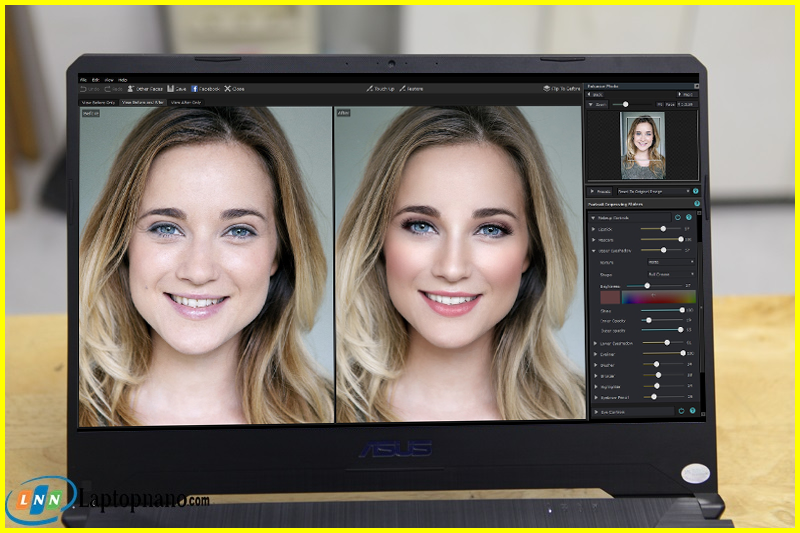Open help for Makeup Controls section
The height and width of the screenshot is (533, 800).
pyautogui.click(x=689, y=217)
